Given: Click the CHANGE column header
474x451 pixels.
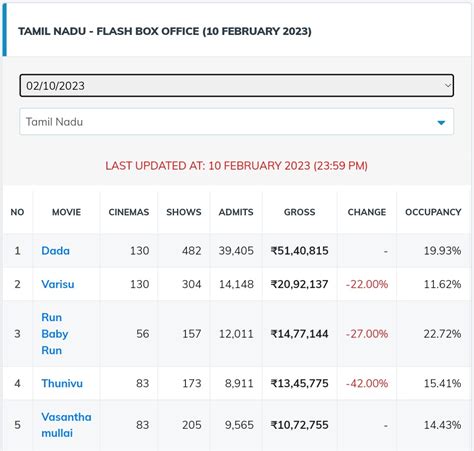Looking at the screenshot, I should click(x=367, y=212).
